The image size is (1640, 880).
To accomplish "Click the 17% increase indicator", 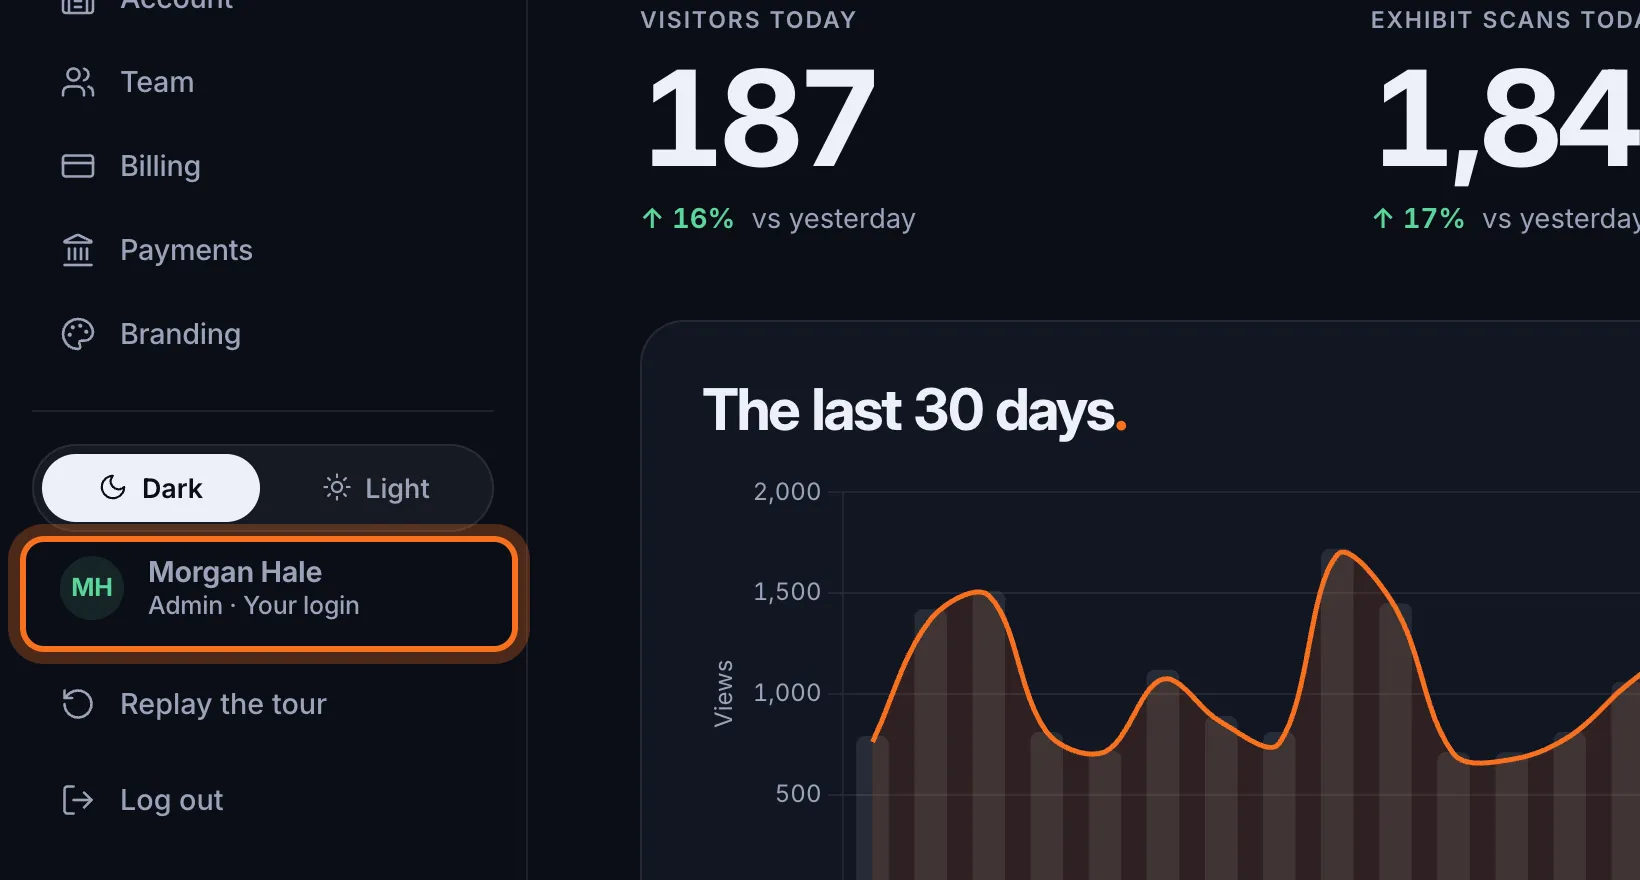I will tap(1418, 218).
